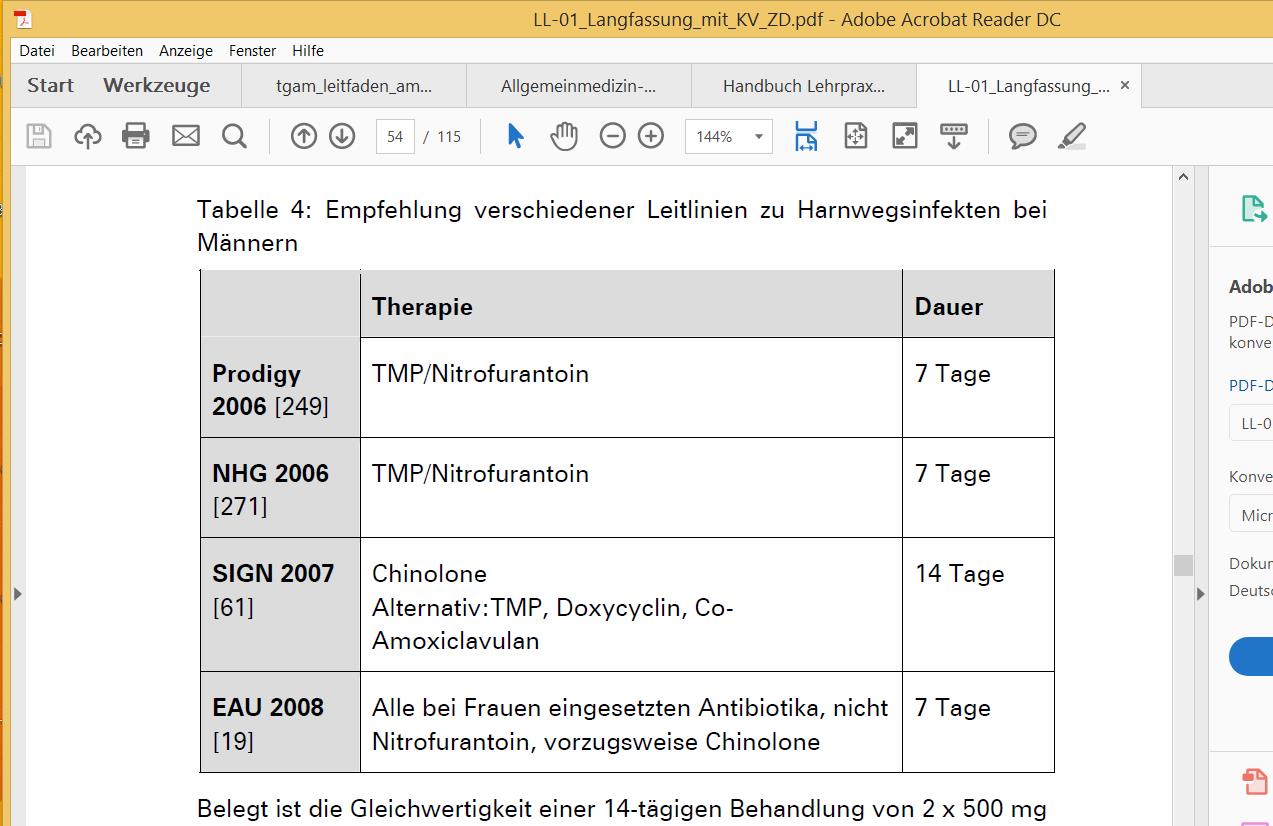
Task: Add a comment with speech bubble
Action: (x=1022, y=136)
